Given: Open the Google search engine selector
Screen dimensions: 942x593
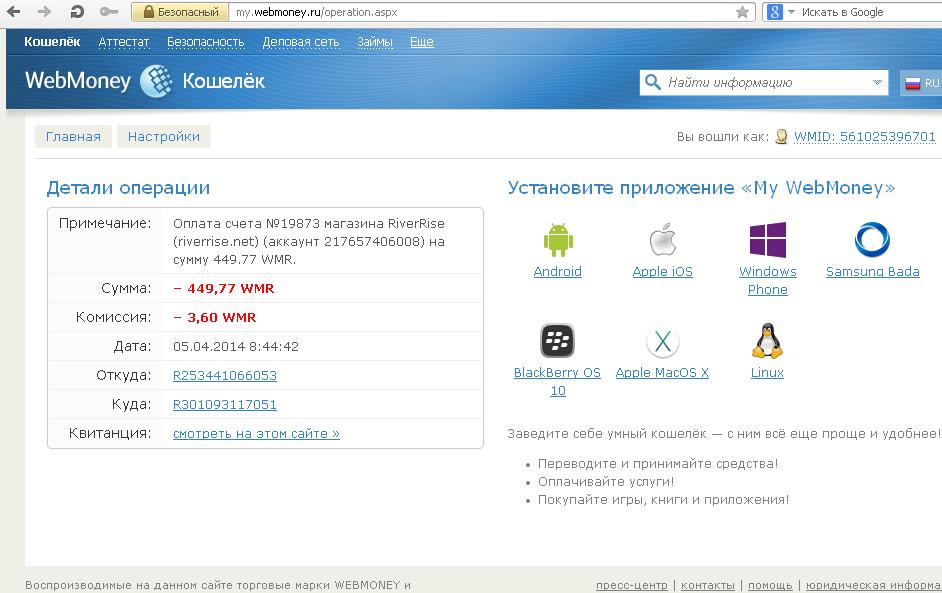Looking at the screenshot, I should 781,12.
